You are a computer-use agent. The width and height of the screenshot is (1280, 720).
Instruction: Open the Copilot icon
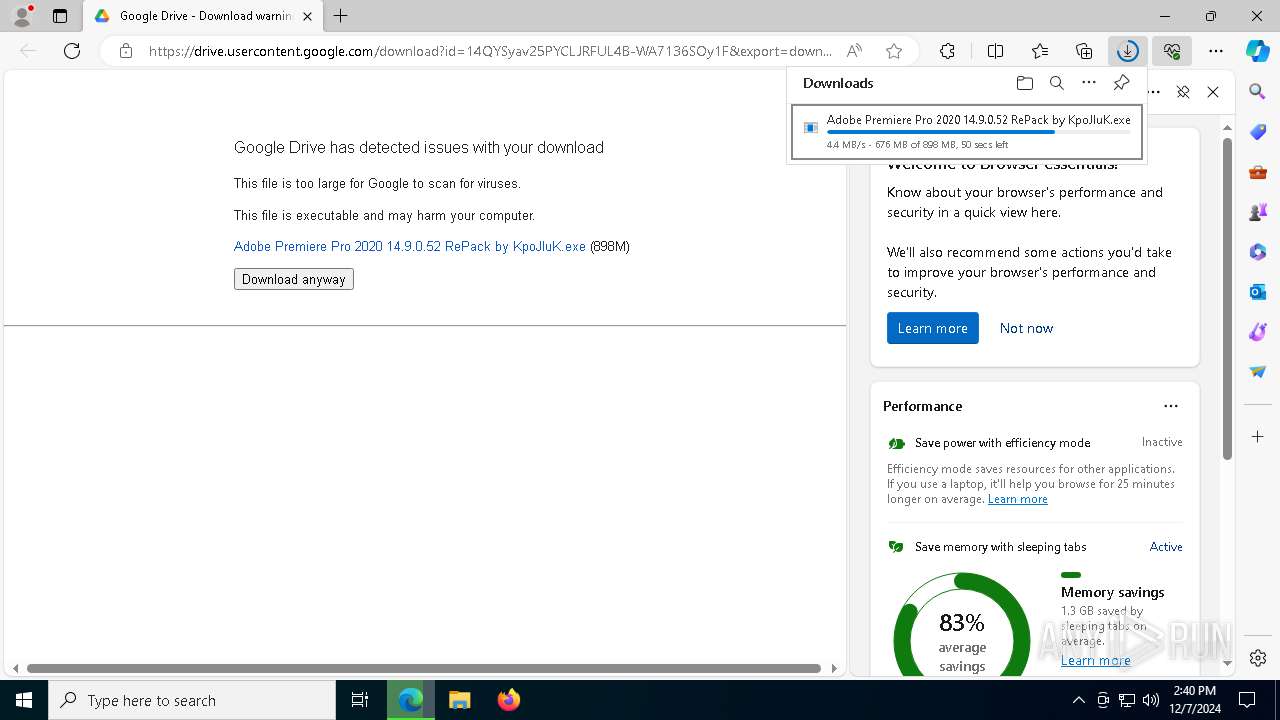click(x=1258, y=51)
